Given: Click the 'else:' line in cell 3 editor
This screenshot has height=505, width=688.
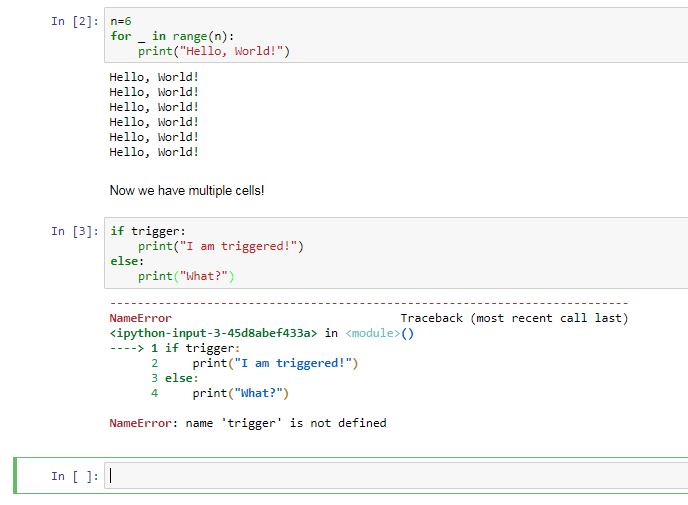Looking at the screenshot, I should tap(127, 261).
